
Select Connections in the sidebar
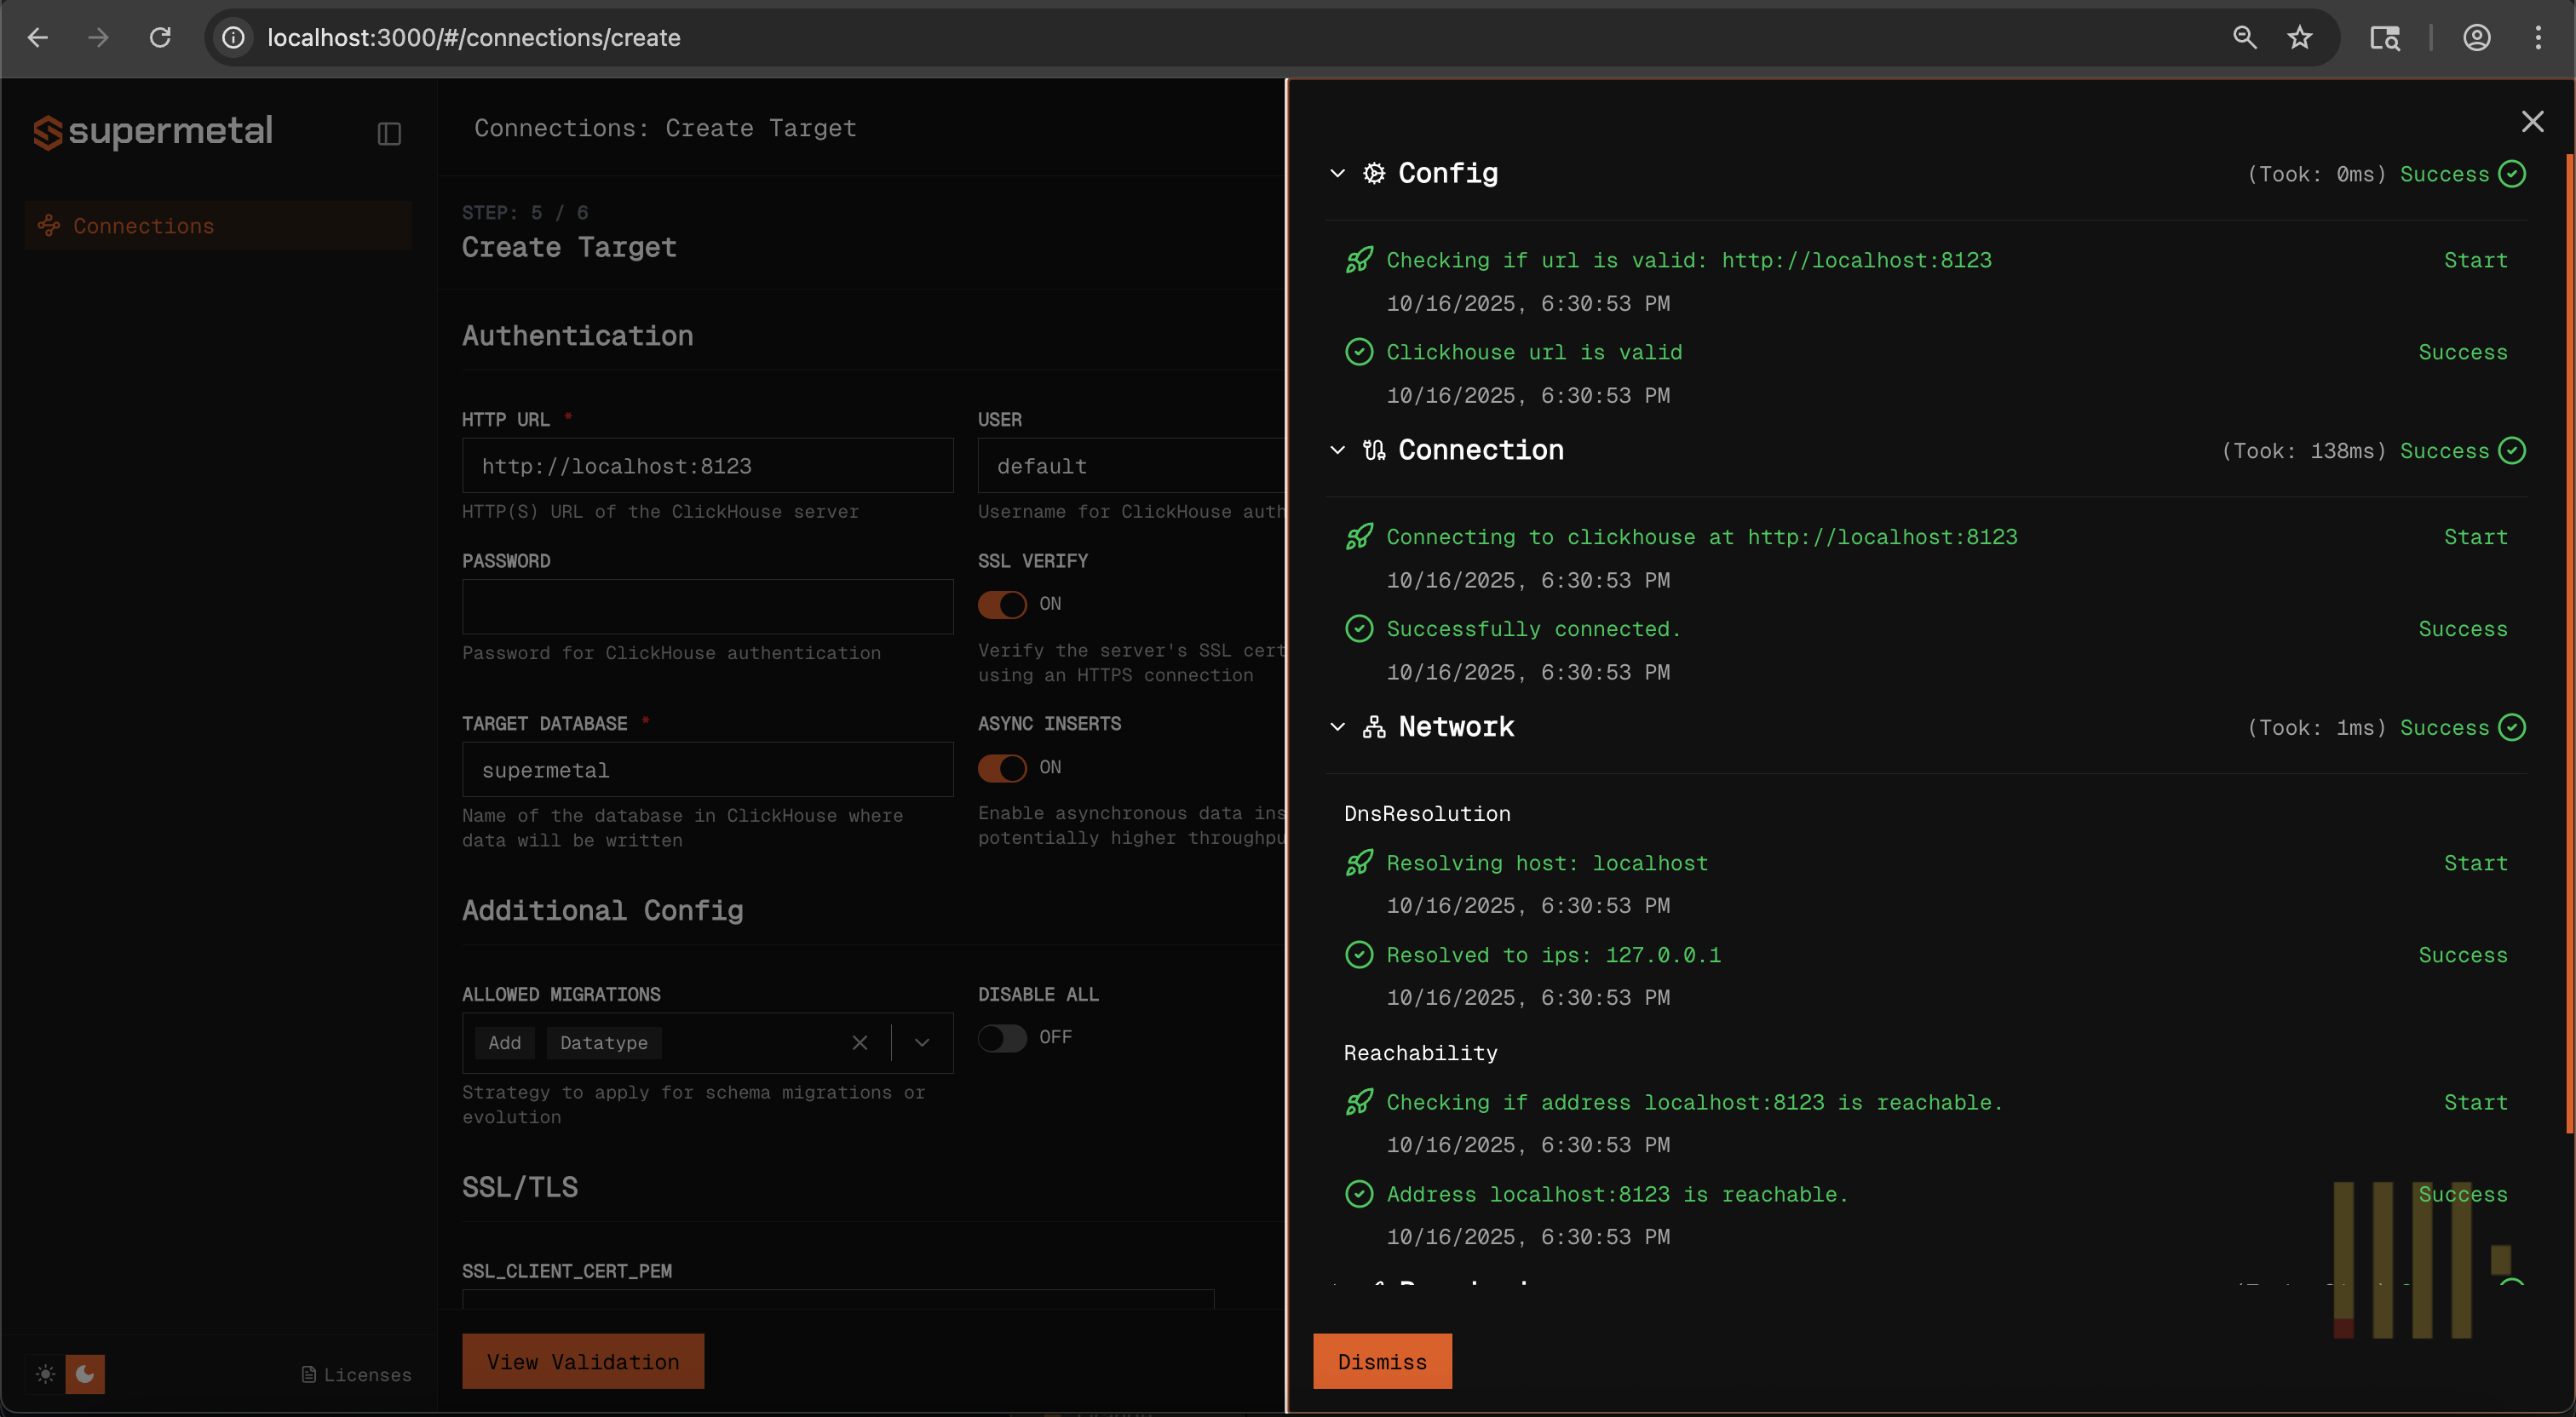(143, 225)
